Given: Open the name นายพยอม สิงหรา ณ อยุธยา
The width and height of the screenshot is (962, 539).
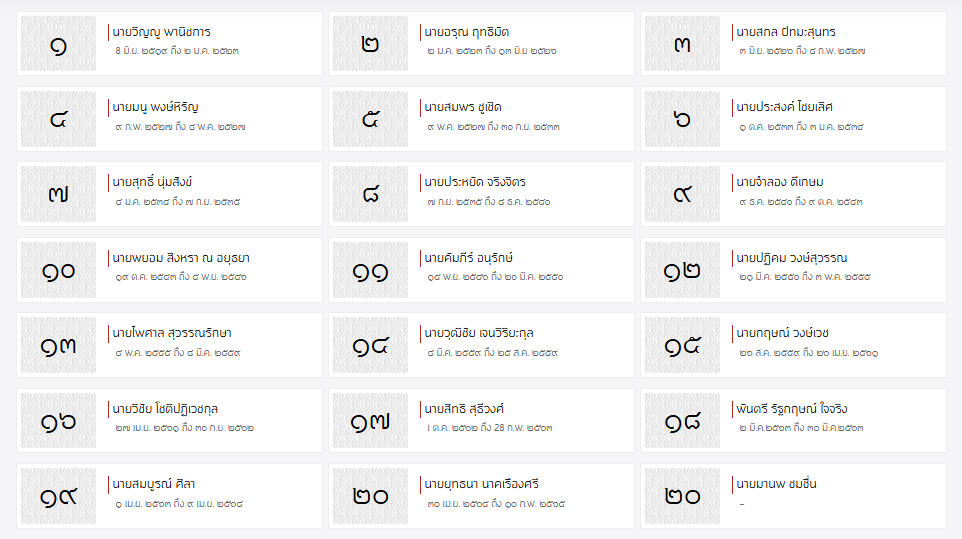Looking at the screenshot, I should pos(180,258).
